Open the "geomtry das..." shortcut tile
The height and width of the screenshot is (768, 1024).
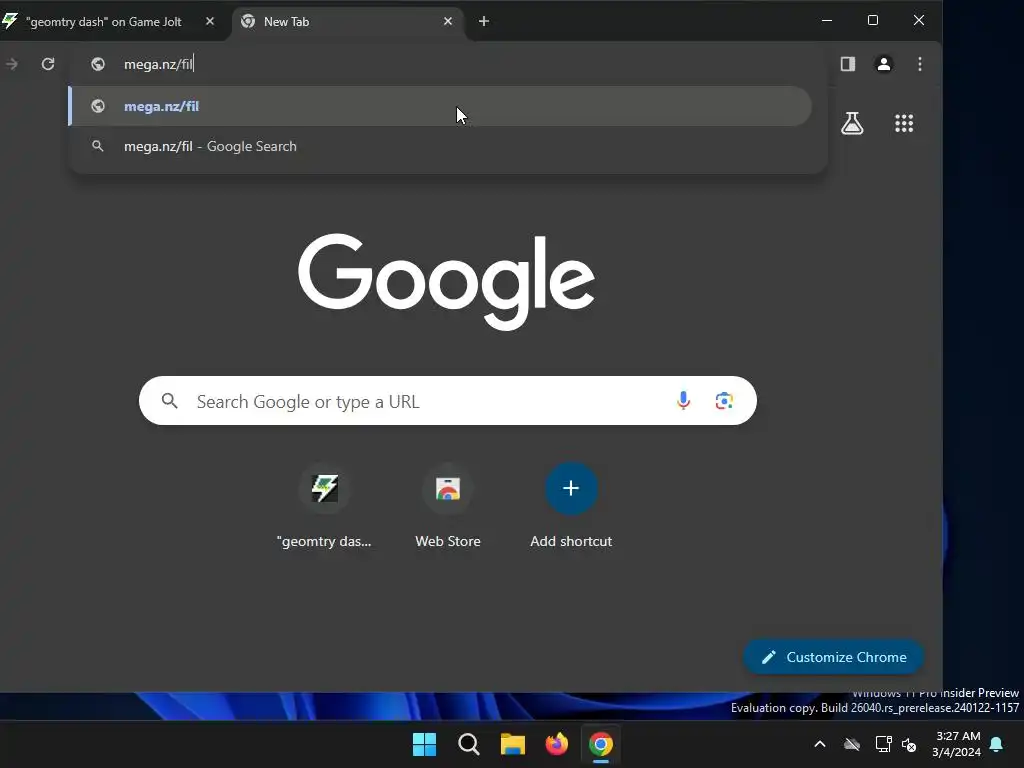(x=324, y=506)
